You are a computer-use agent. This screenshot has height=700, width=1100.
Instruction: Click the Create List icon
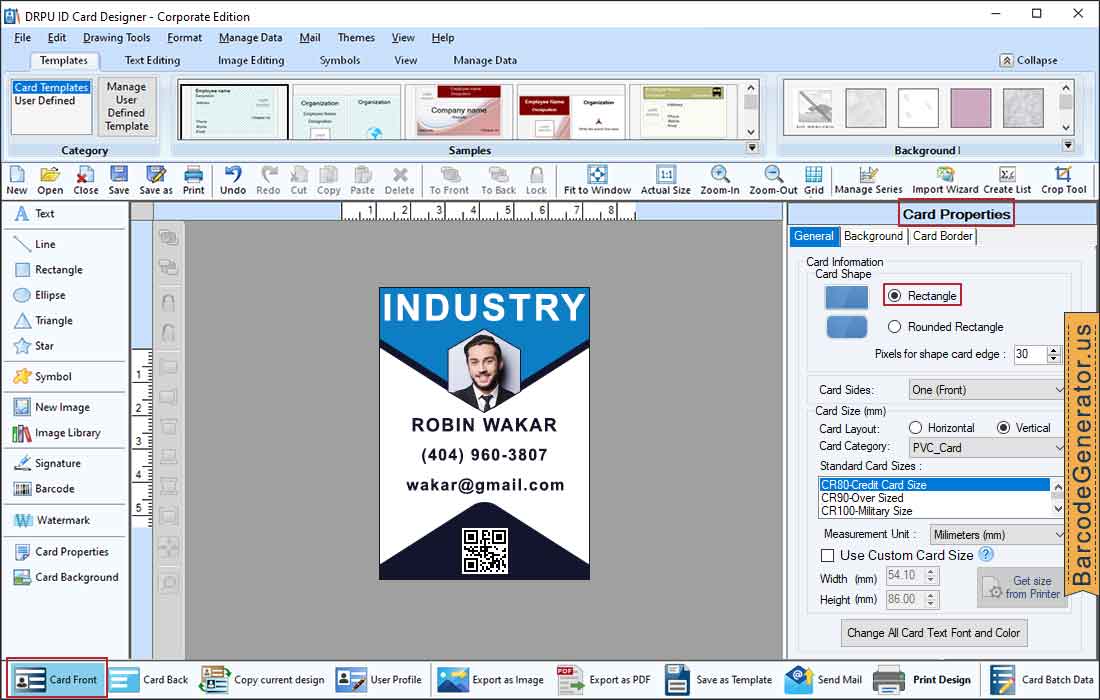1007,180
